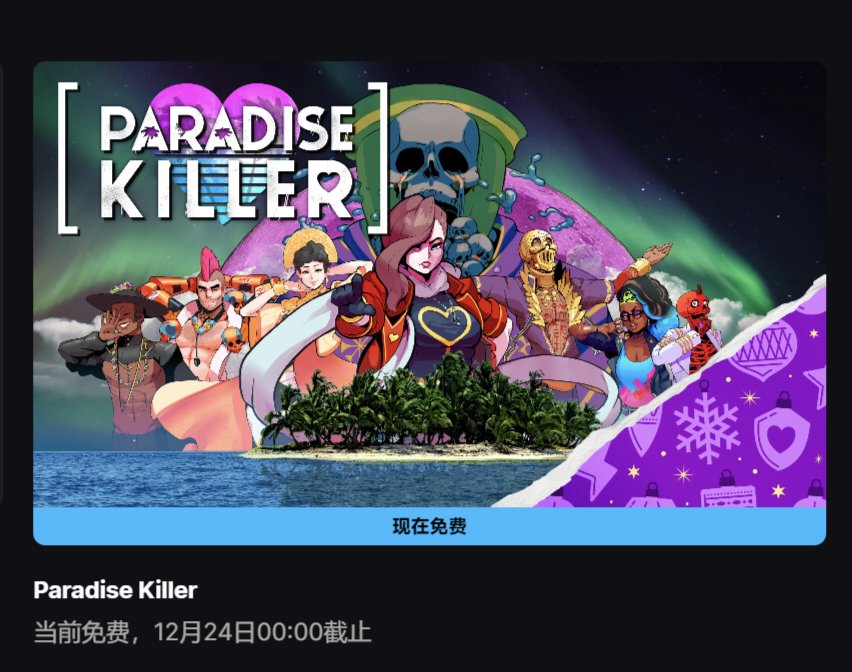The height and width of the screenshot is (672, 852).
Task: Click the 12月24日00:00截止 free-offer text
Action: (262, 632)
